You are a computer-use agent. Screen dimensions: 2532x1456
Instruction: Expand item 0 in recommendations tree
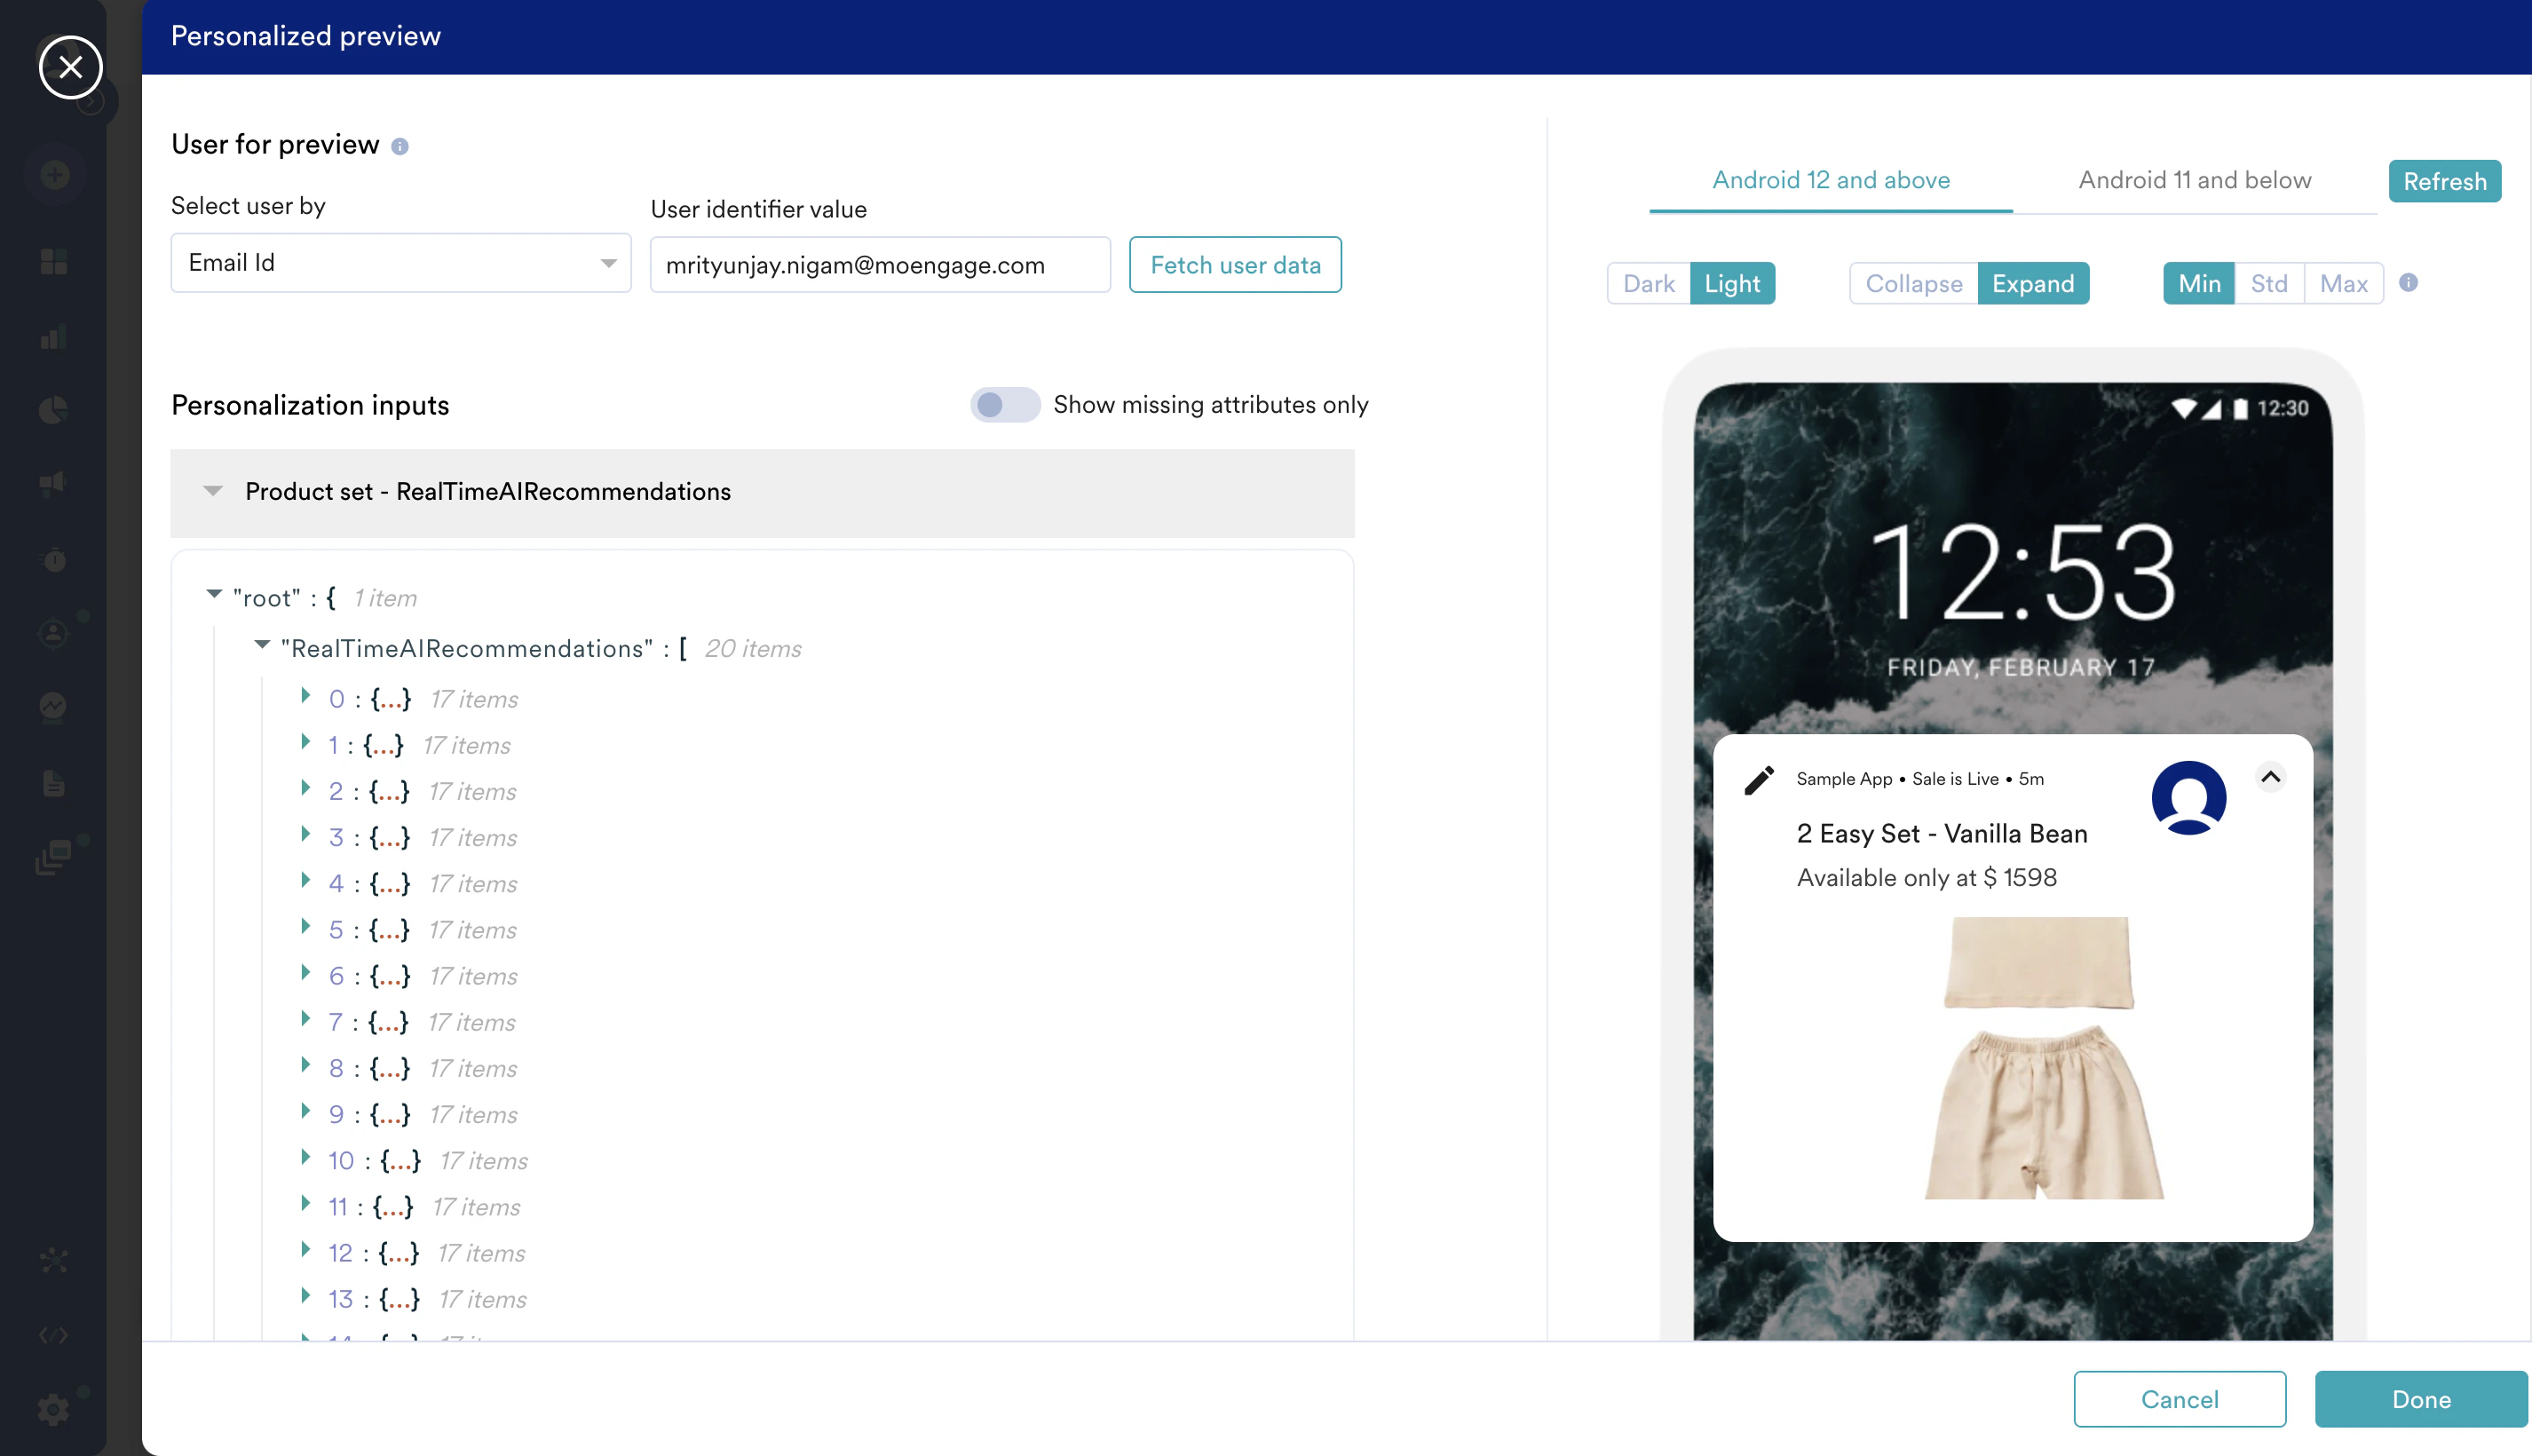[x=306, y=697]
